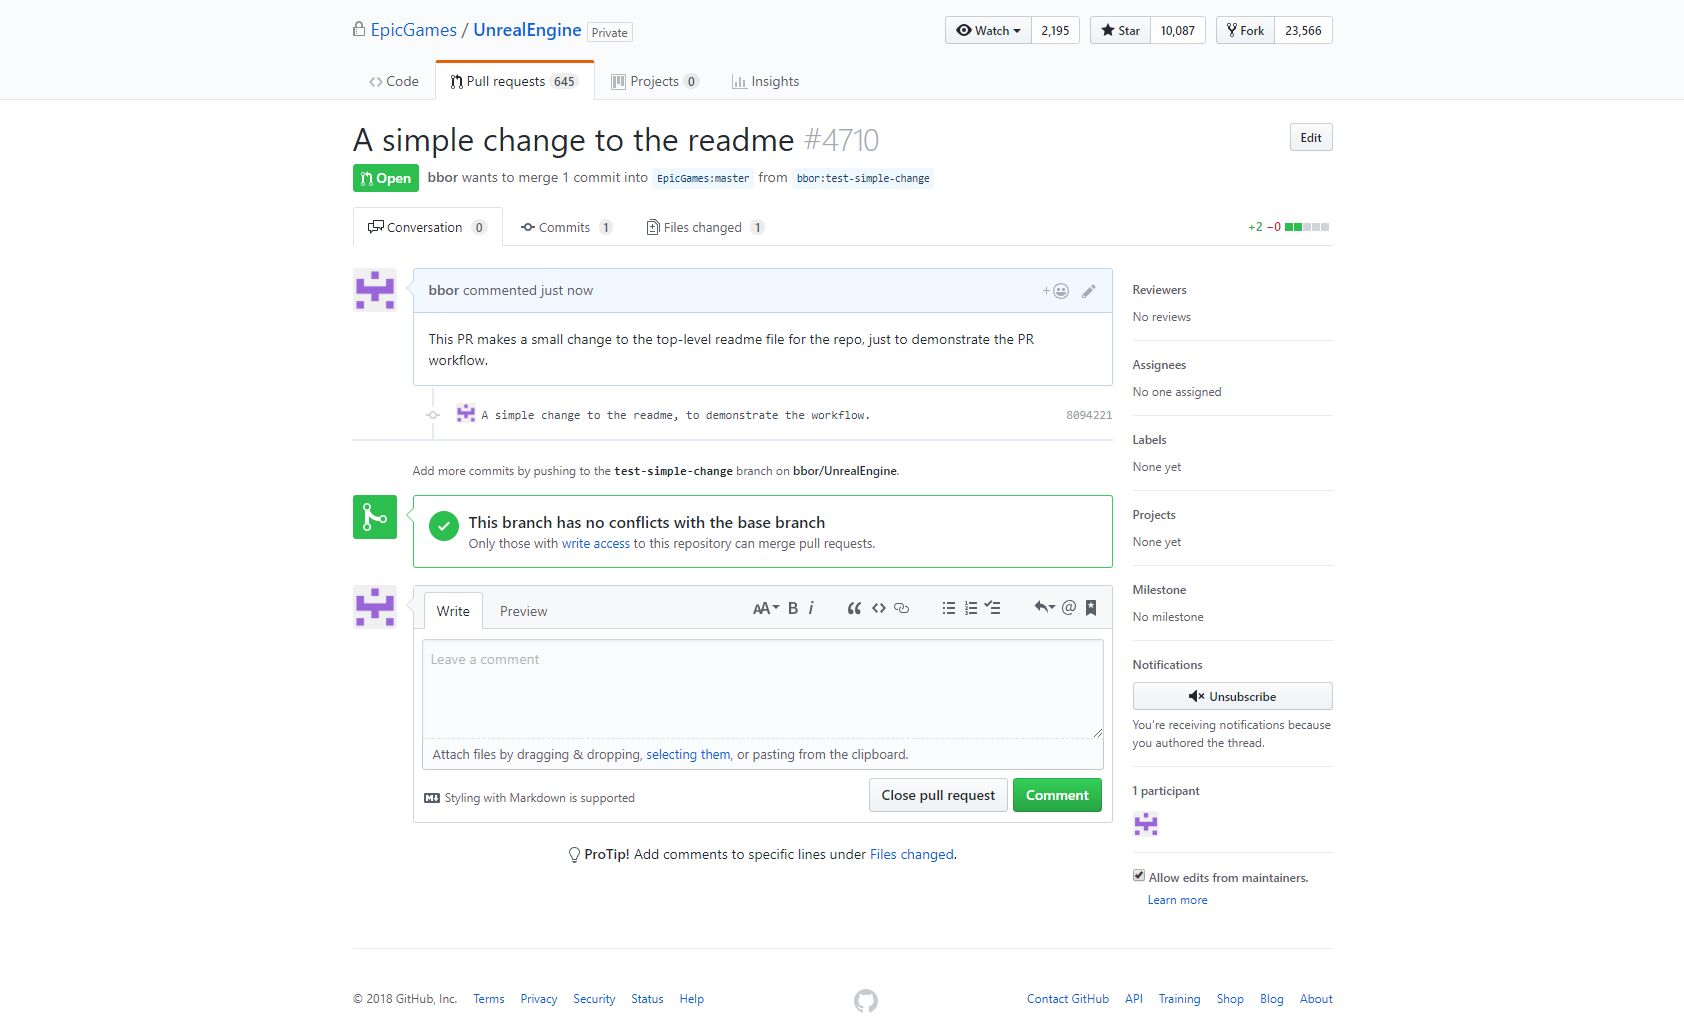Toggle Allow edits from maintainers checkbox
The height and width of the screenshot is (1020, 1684).
tap(1138, 876)
